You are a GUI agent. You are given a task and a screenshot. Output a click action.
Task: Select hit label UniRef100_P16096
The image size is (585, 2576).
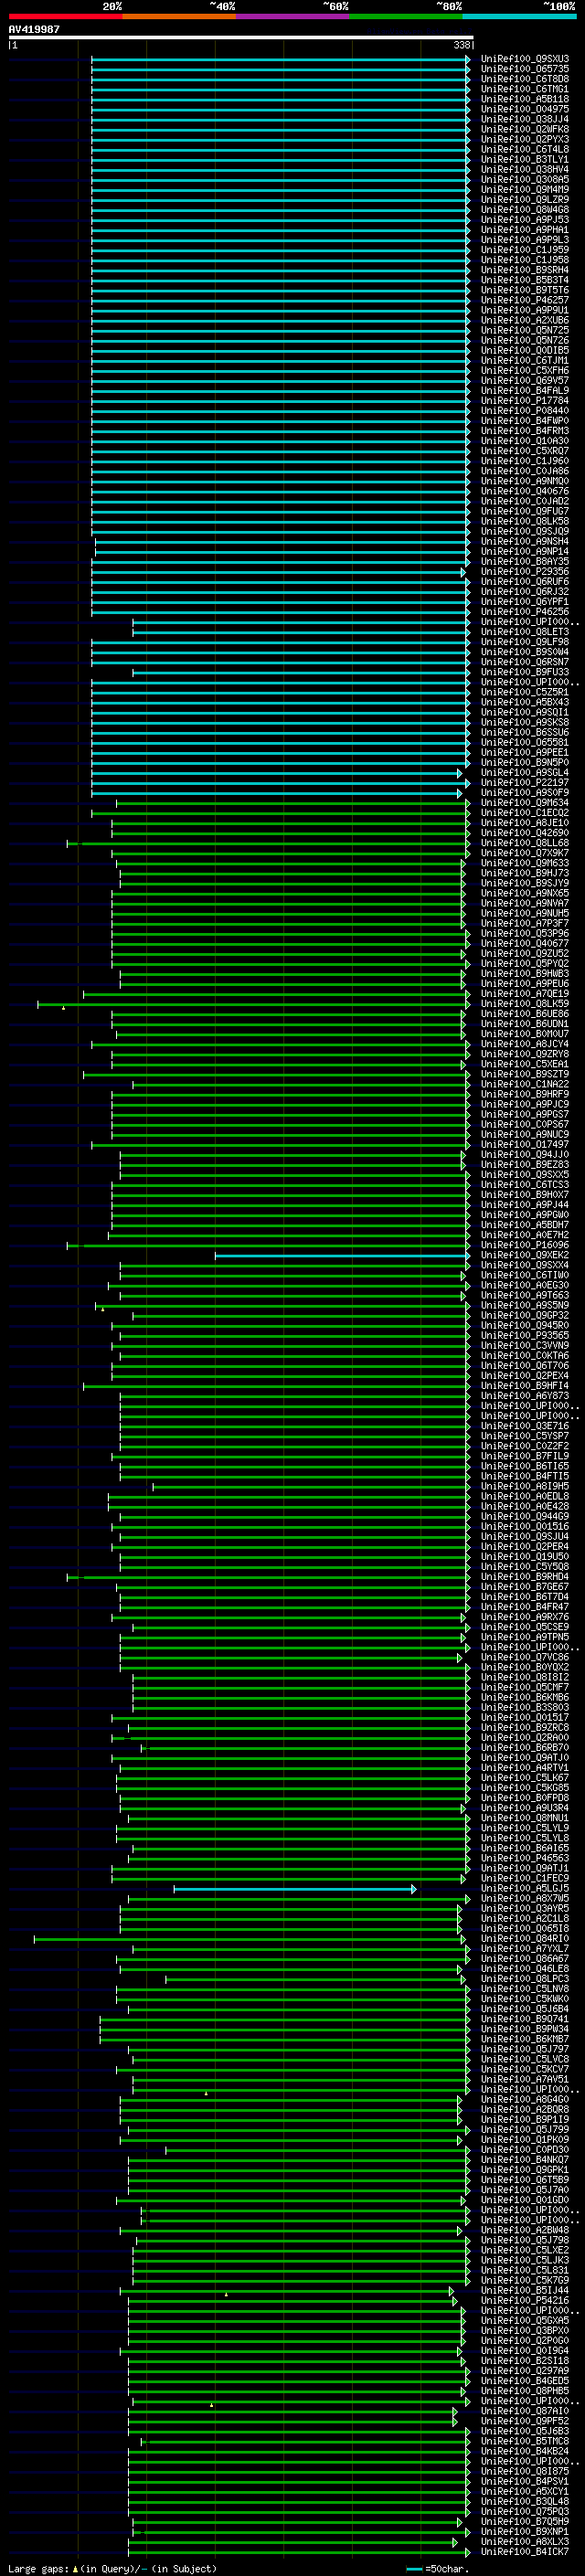[525, 1245]
